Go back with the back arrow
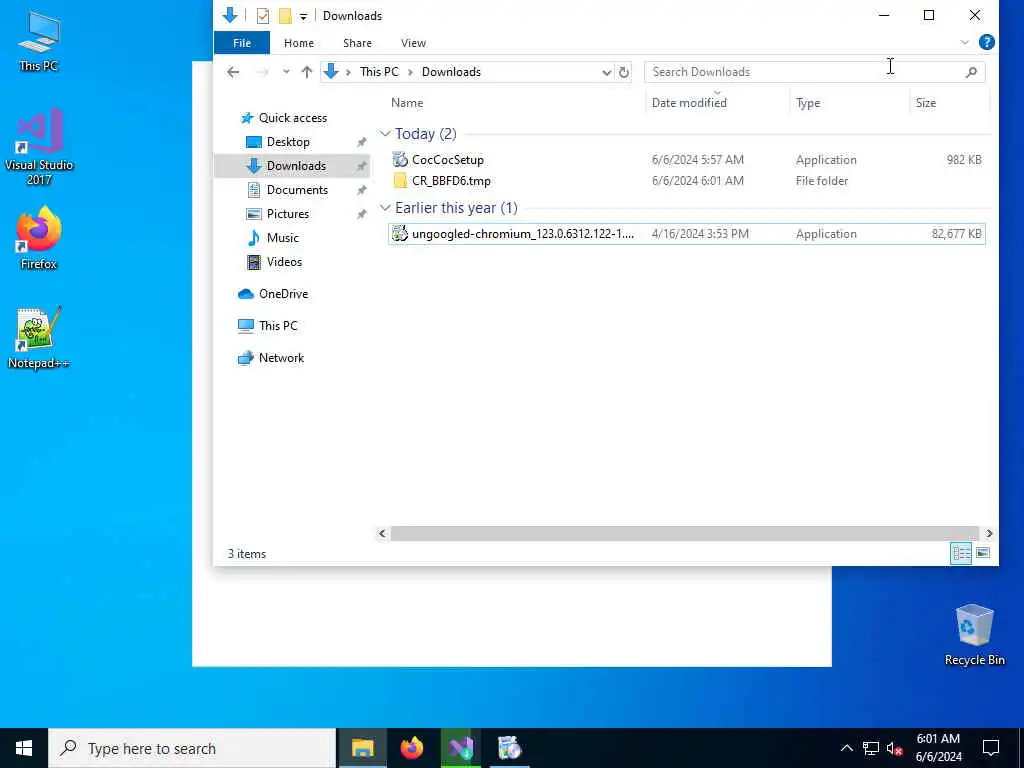Viewport: 1024px width, 768px height. [x=233, y=72]
